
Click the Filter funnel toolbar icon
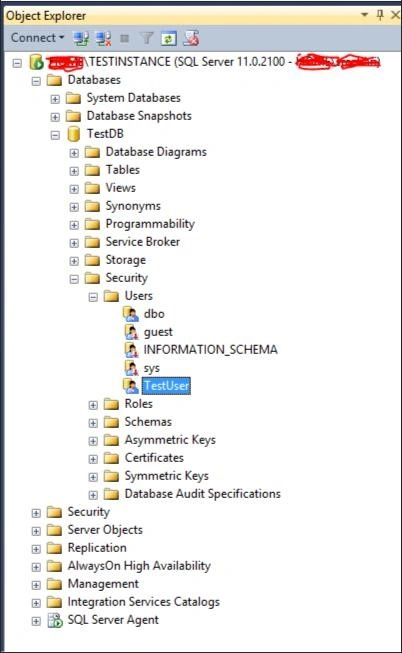click(x=146, y=38)
